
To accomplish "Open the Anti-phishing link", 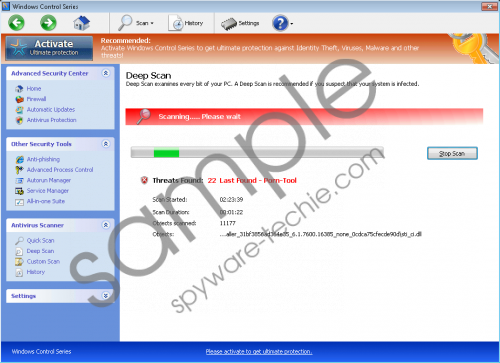I will [x=43, y=159].
